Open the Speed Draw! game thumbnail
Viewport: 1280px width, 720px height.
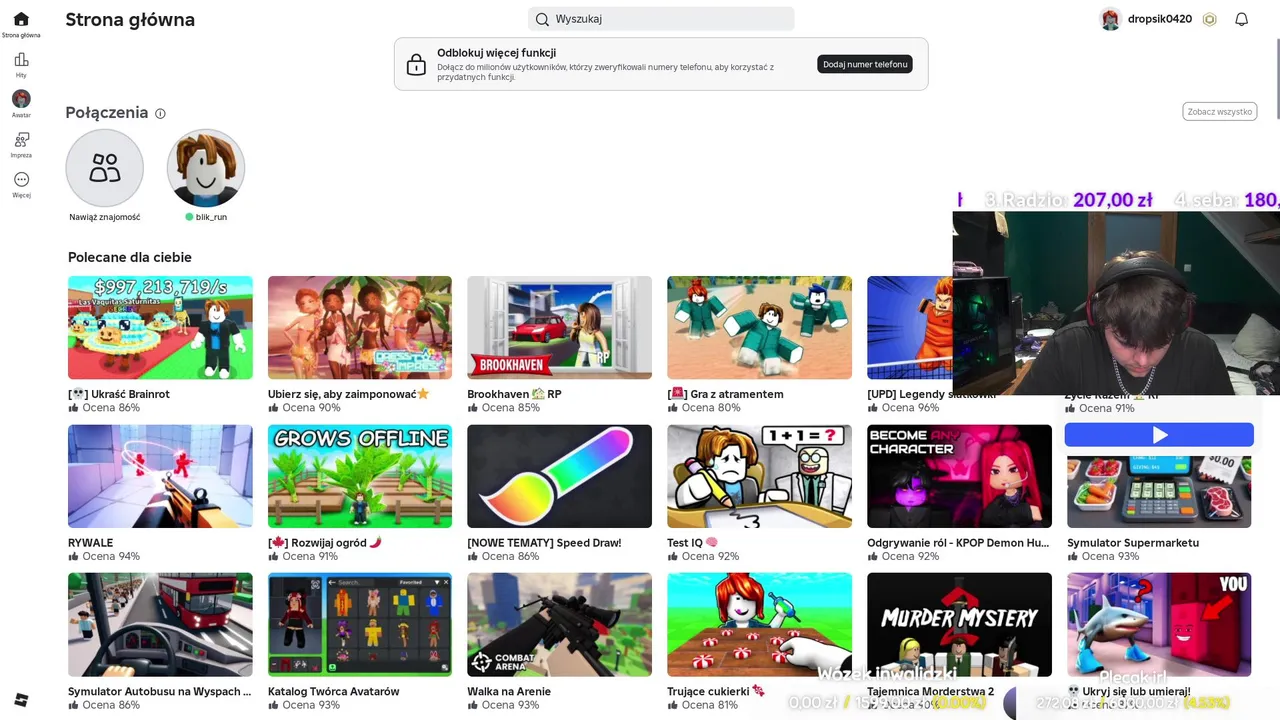(560, 476)
